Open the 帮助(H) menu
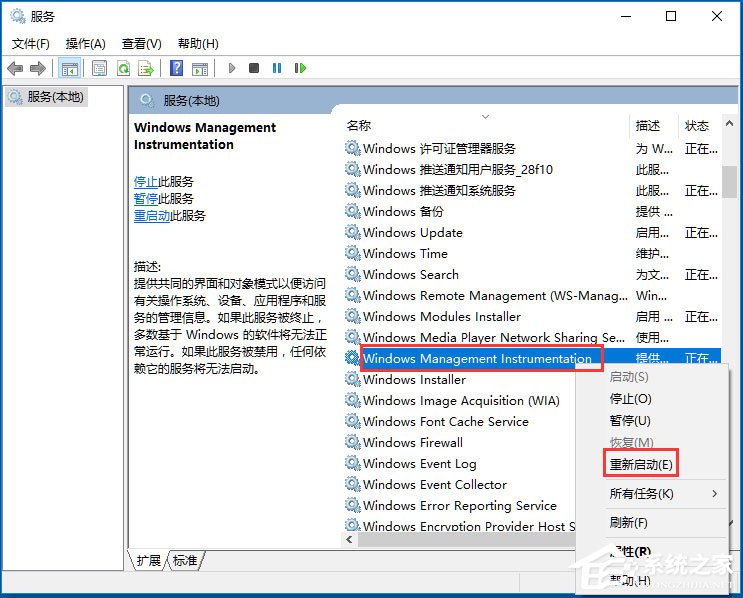743x598 pixels. (x=198, y=44)
